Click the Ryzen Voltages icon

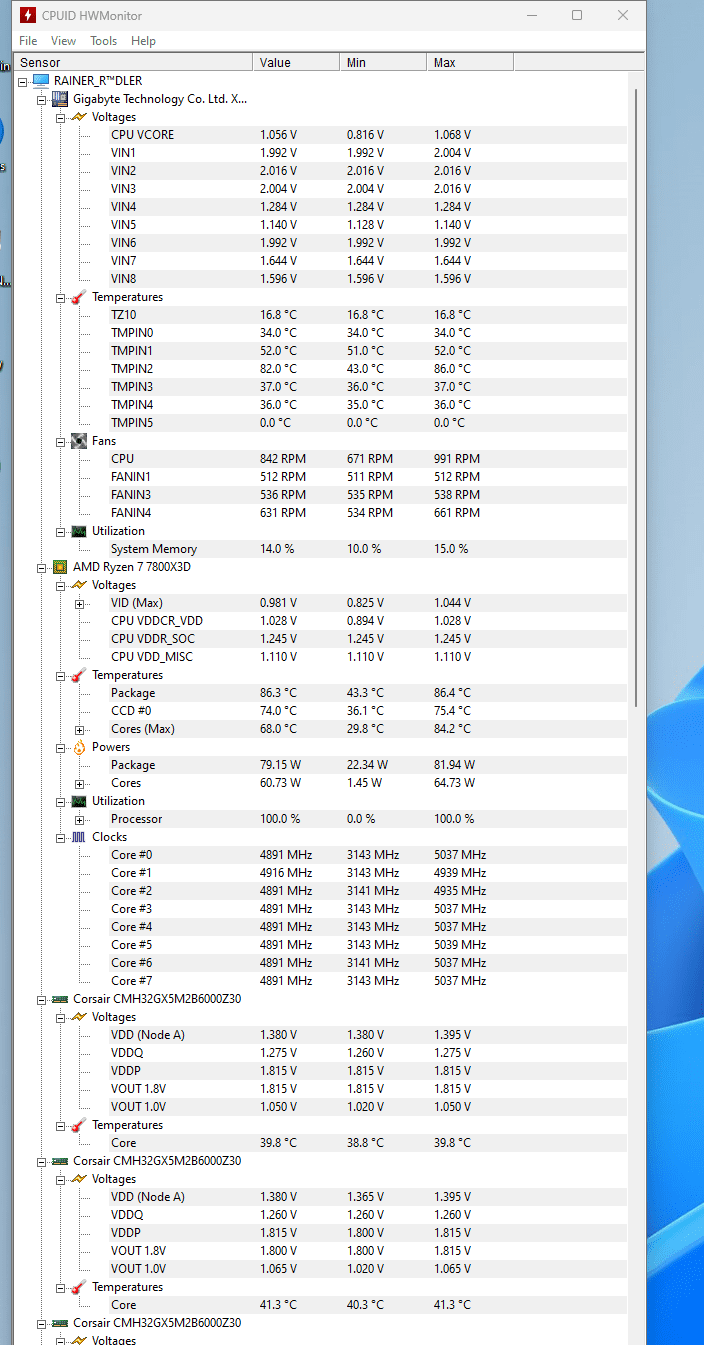[x=78, y=585]
